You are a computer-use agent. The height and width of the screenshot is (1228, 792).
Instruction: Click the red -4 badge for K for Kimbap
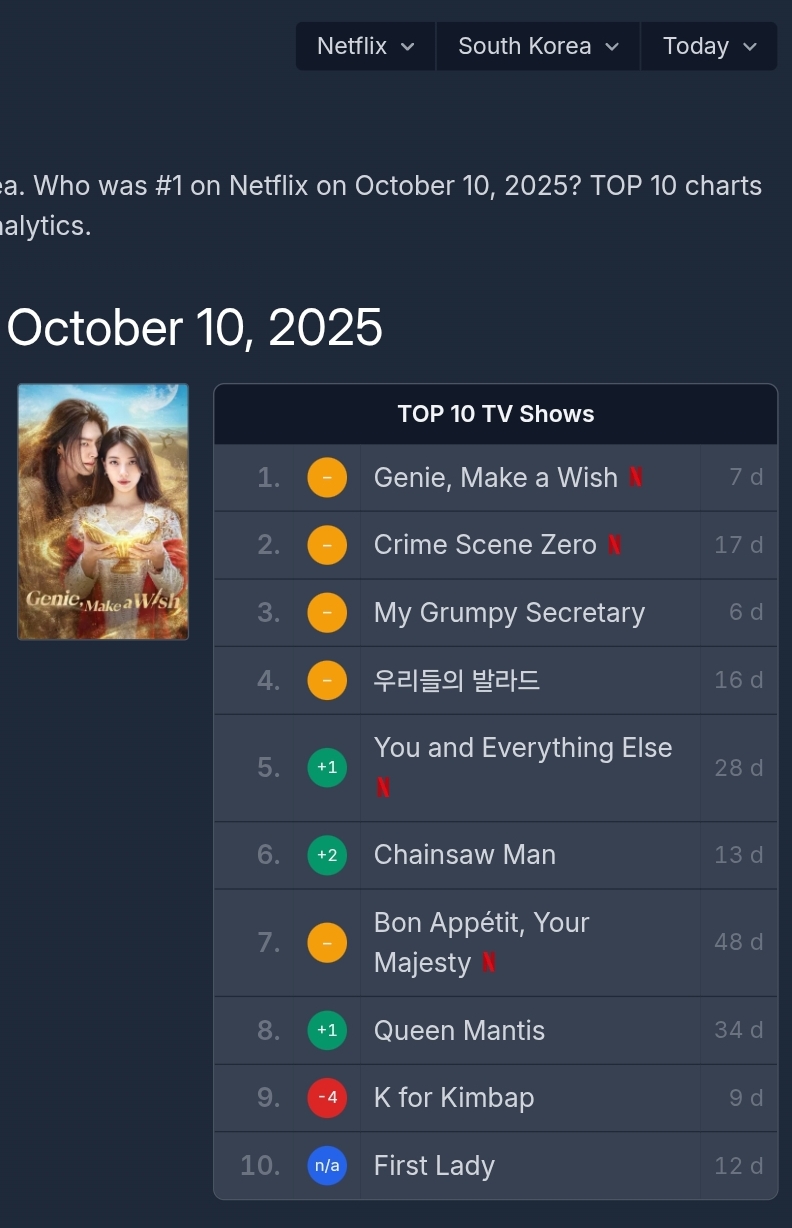[x=327, y=1098]
